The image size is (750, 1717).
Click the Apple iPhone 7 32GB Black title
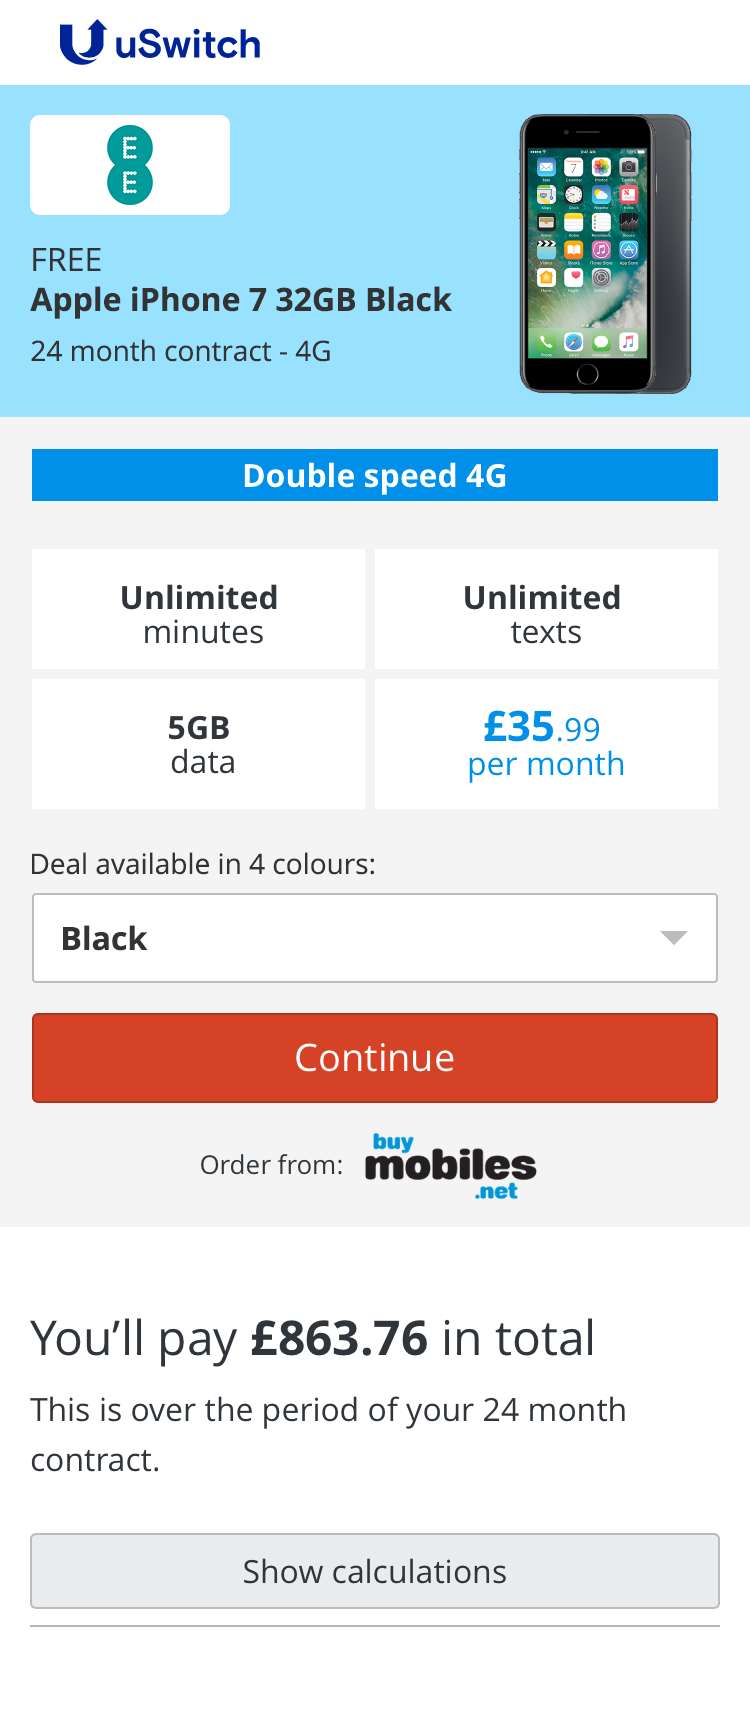click(x=241, y=300)
